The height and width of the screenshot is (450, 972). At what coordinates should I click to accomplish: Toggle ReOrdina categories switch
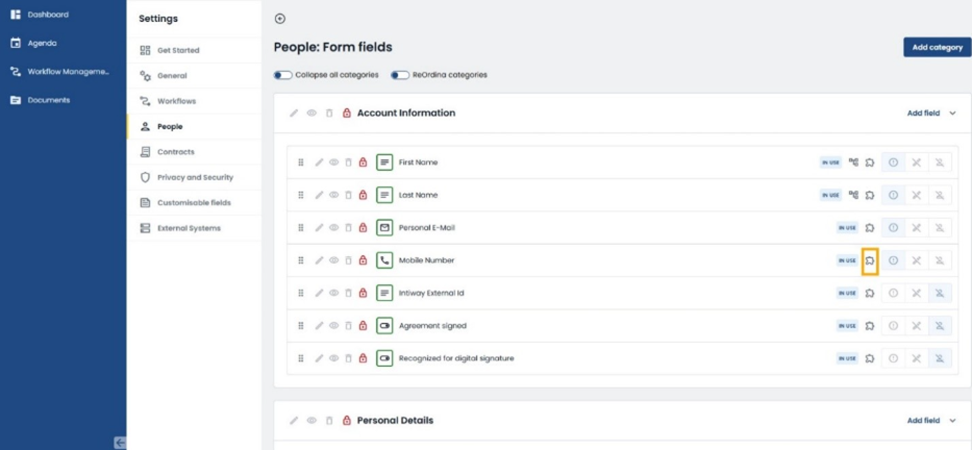[x=400, y=75]
